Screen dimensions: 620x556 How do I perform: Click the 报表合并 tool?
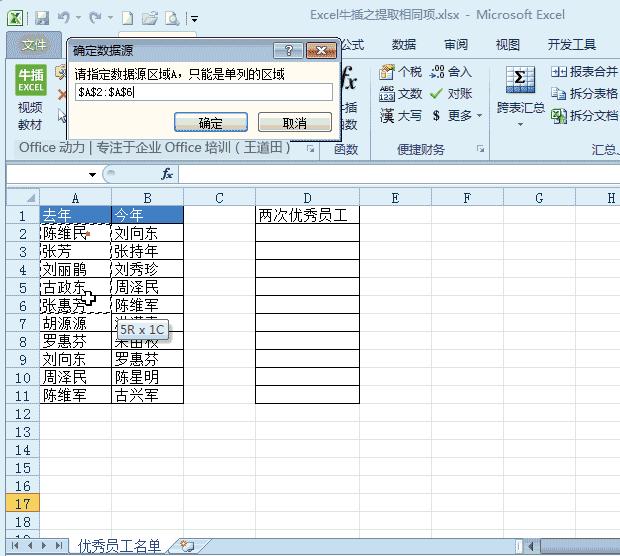[x=584, y=72]
